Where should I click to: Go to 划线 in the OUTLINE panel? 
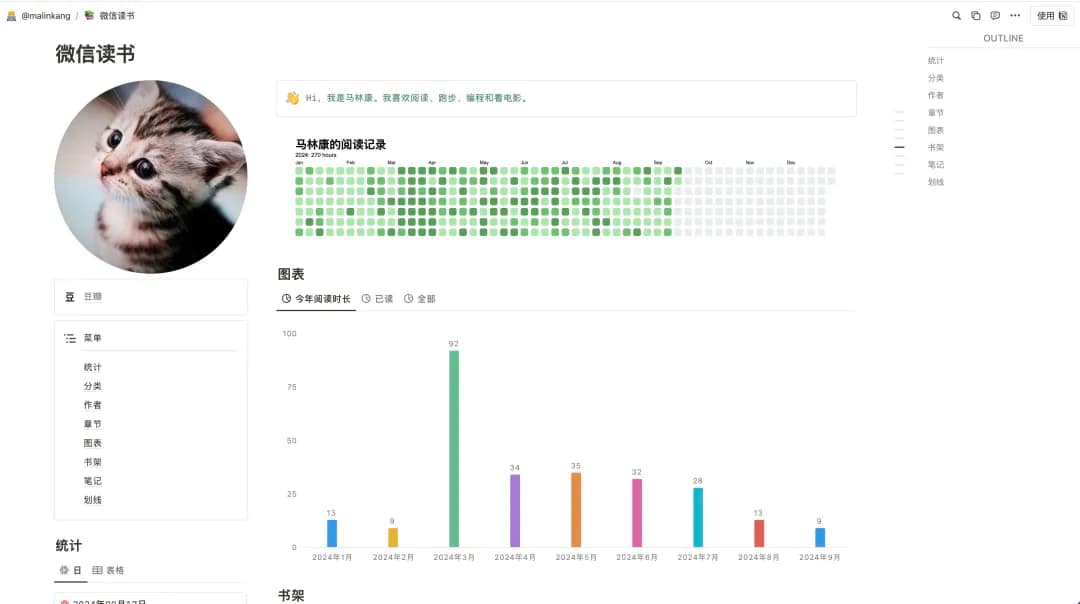pyautogui.click(x=936, y=182)
